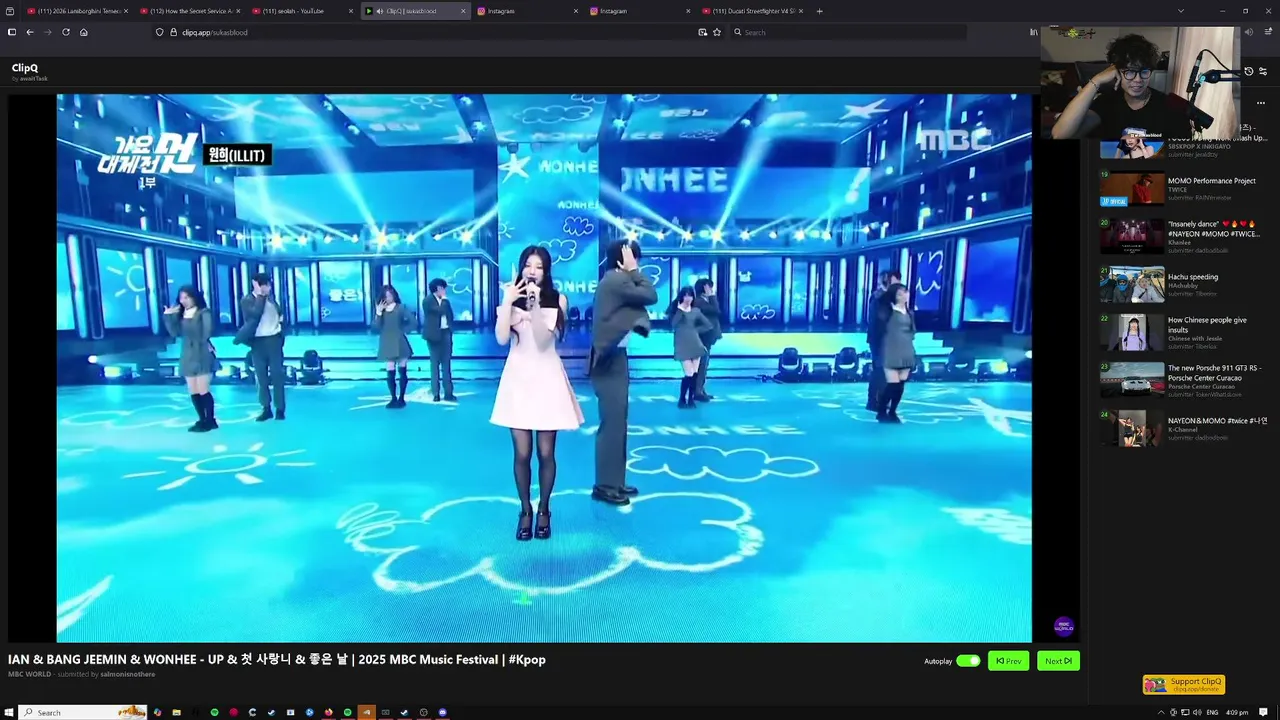Close the seolah YouTube tab
The image size is (1280, 720).
click(x=351, y=11)
